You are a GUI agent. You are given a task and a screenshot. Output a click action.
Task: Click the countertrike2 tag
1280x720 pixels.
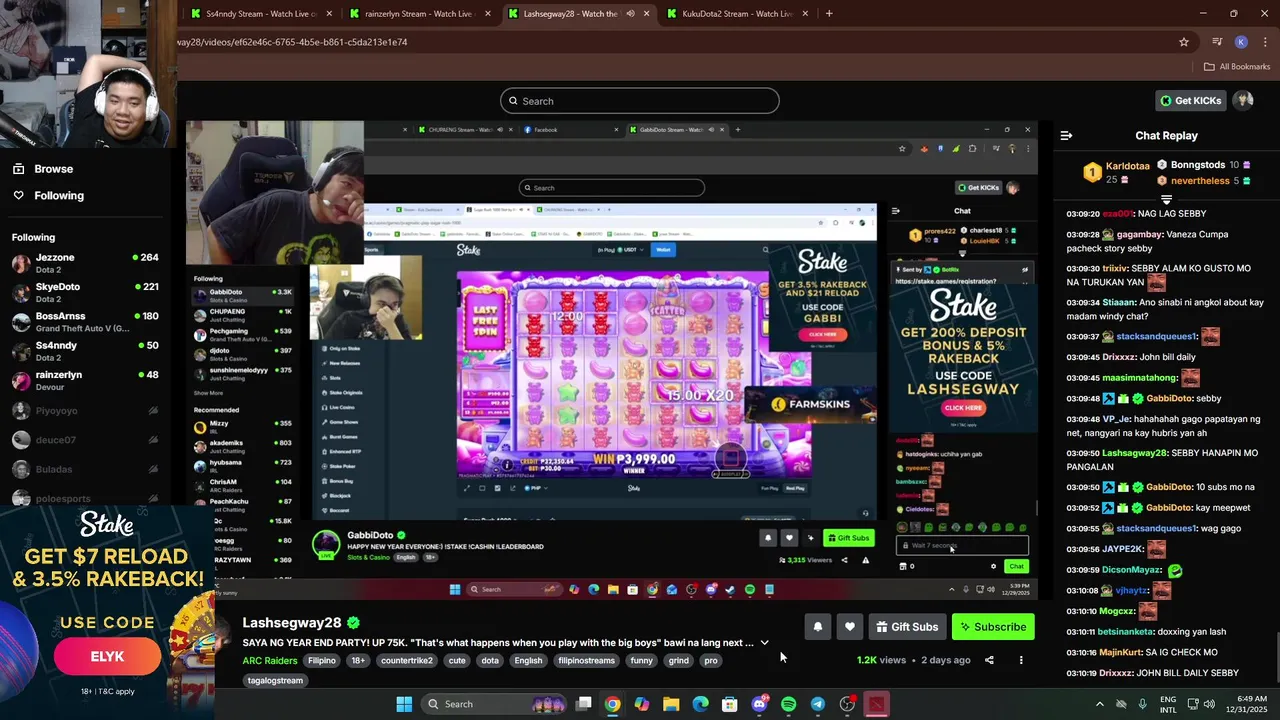pyautogui.click(x=407, y=661)
